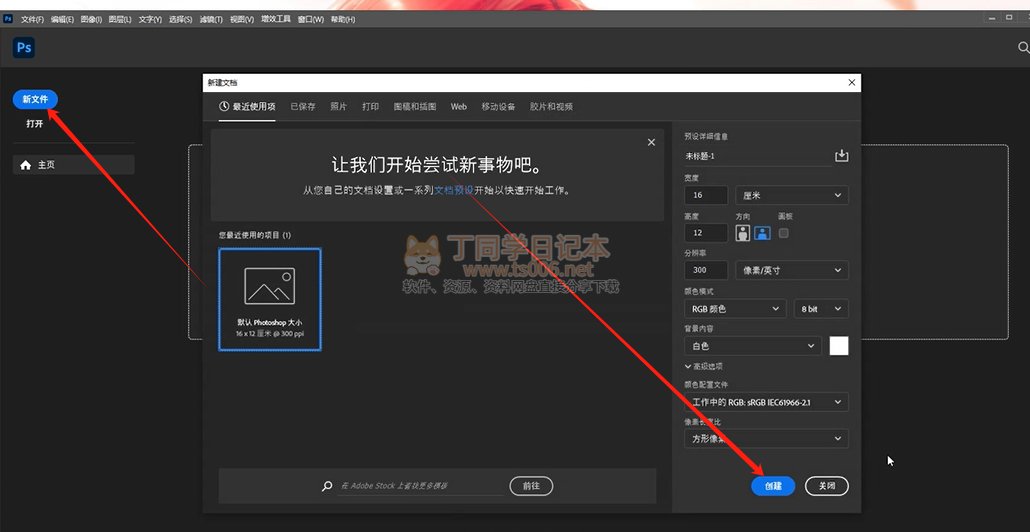Open the 选择(S) menu
The image size is (1030, 532).
click(x=180, y=20)
